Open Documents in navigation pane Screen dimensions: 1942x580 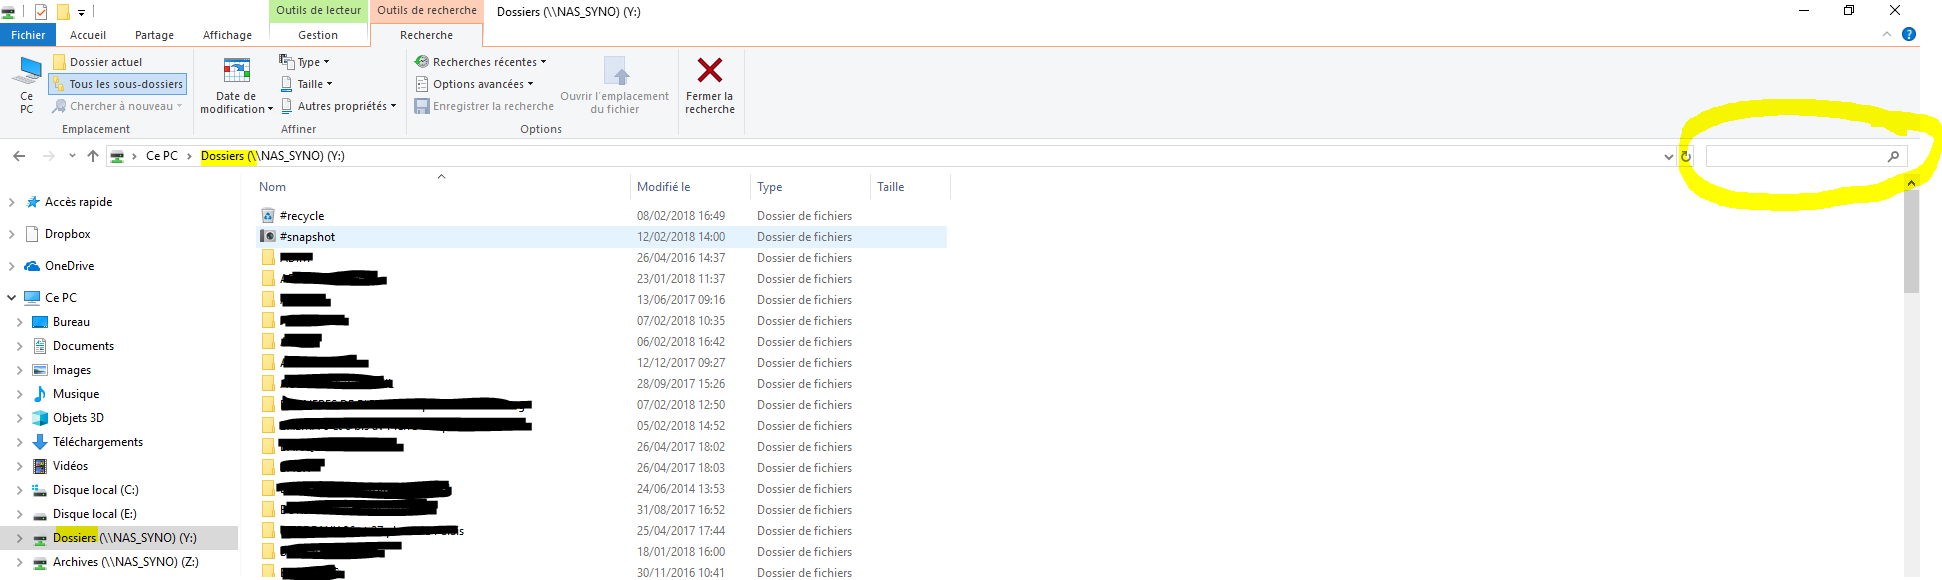click(83, 346)
